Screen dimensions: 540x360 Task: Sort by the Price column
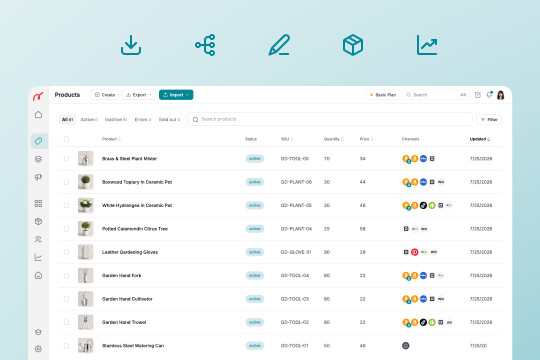coord(366,139)
